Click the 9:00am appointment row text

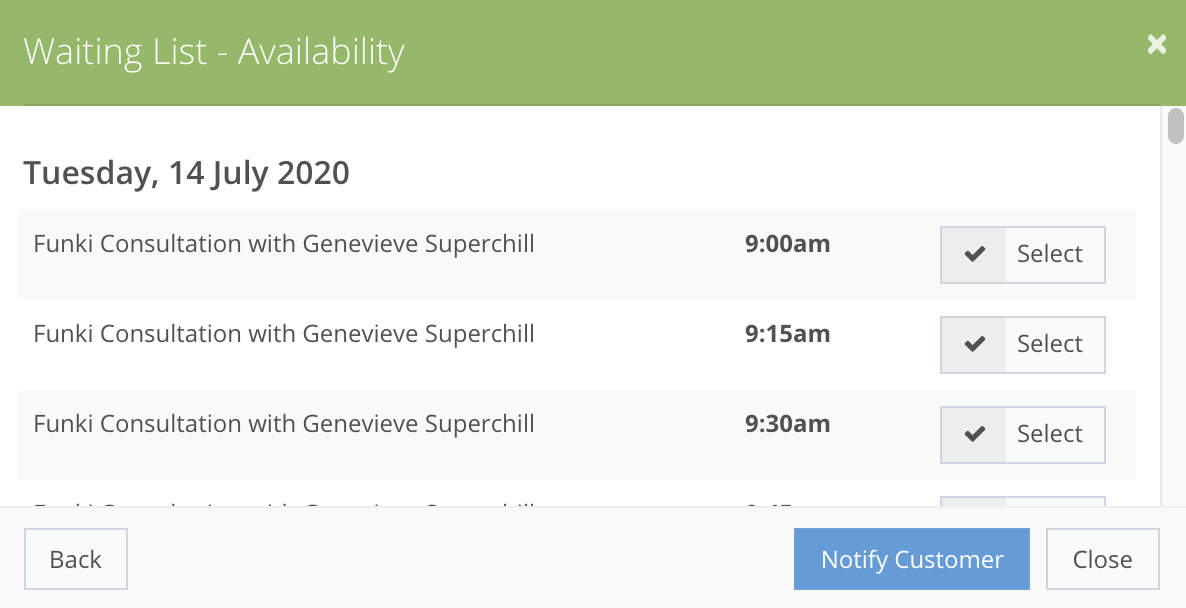coord(284,243)
